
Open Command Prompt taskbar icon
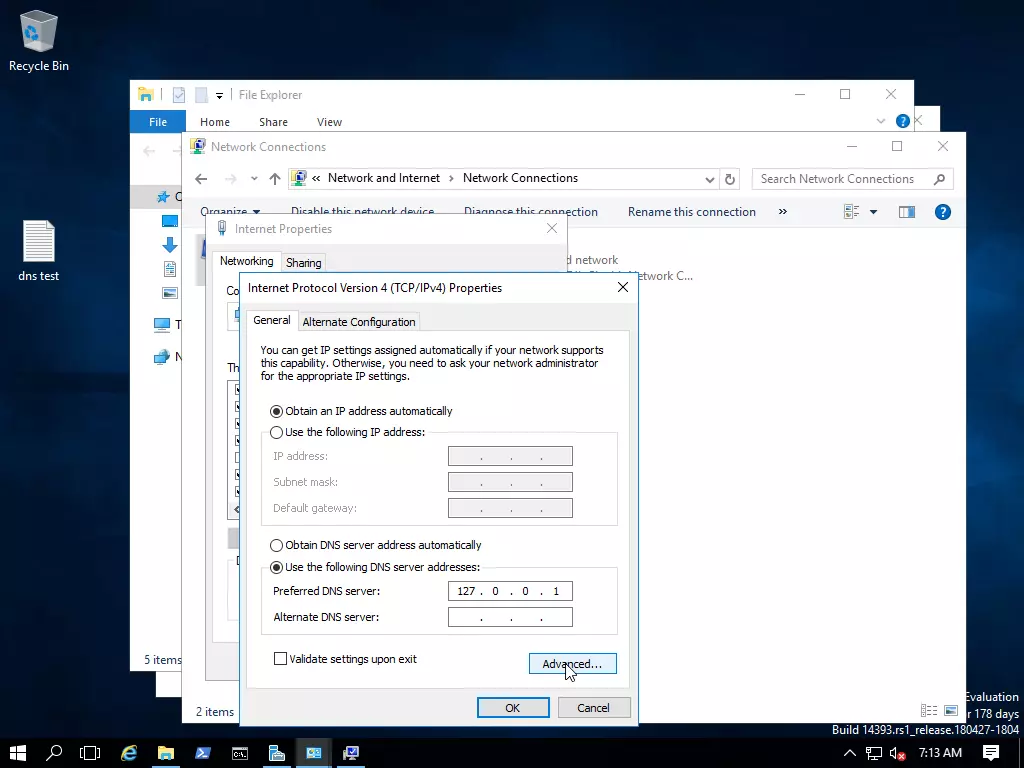click(x=240, y=753)
